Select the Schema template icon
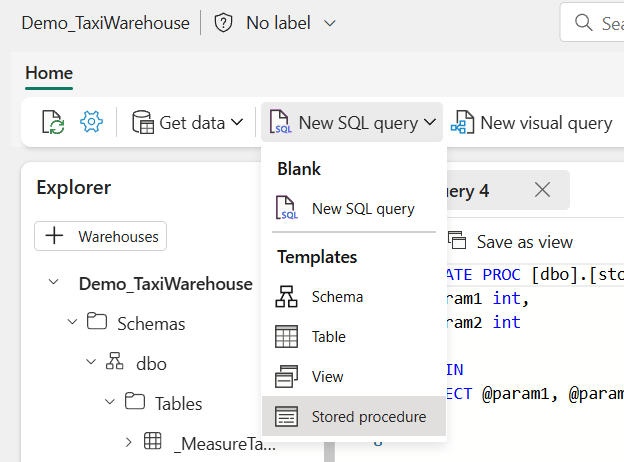The height and width of the screenshot is (462, 624). pos(287,297)
